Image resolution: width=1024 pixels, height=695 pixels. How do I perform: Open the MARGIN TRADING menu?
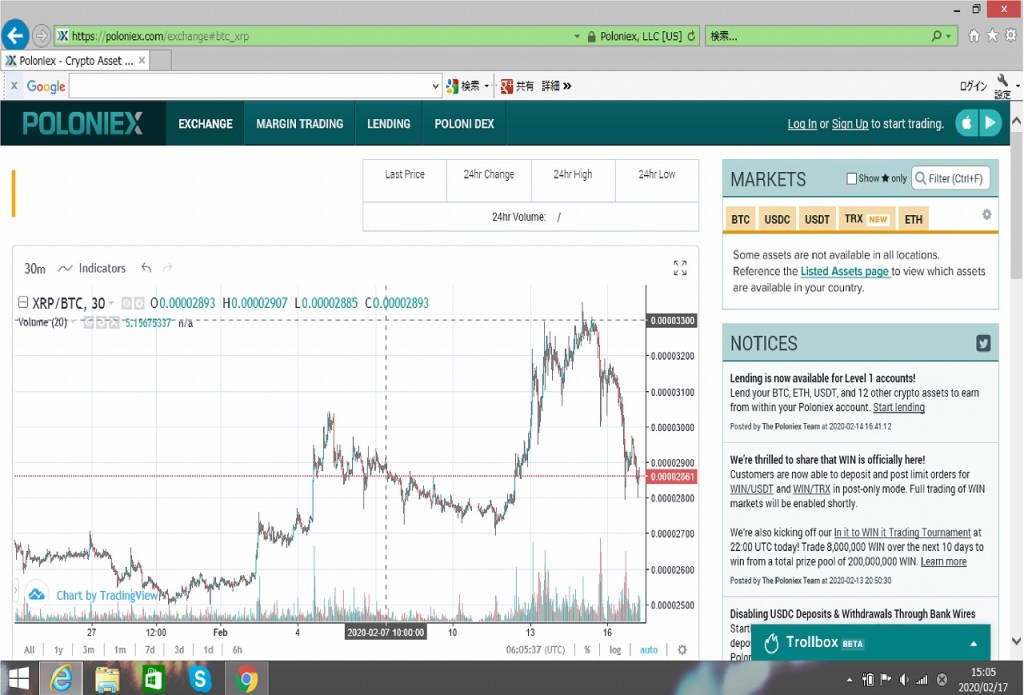pos(299,124)
